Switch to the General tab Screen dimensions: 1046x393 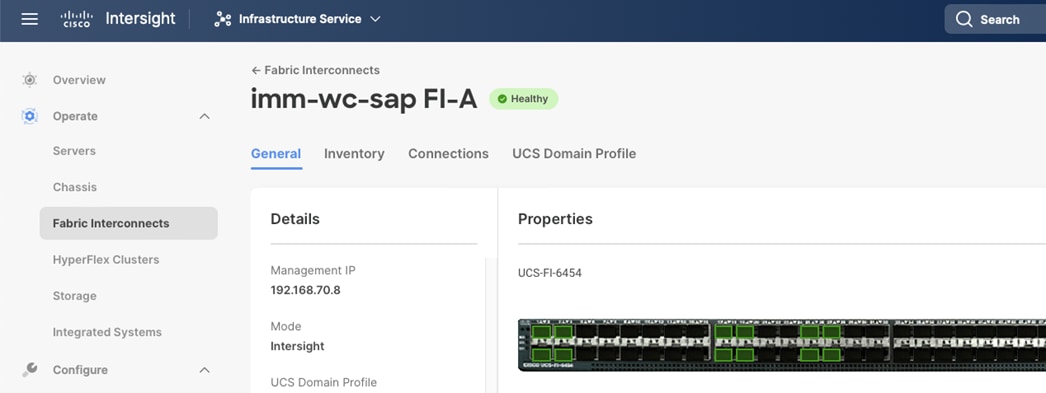pyautogui.click(x=276, y=153)
